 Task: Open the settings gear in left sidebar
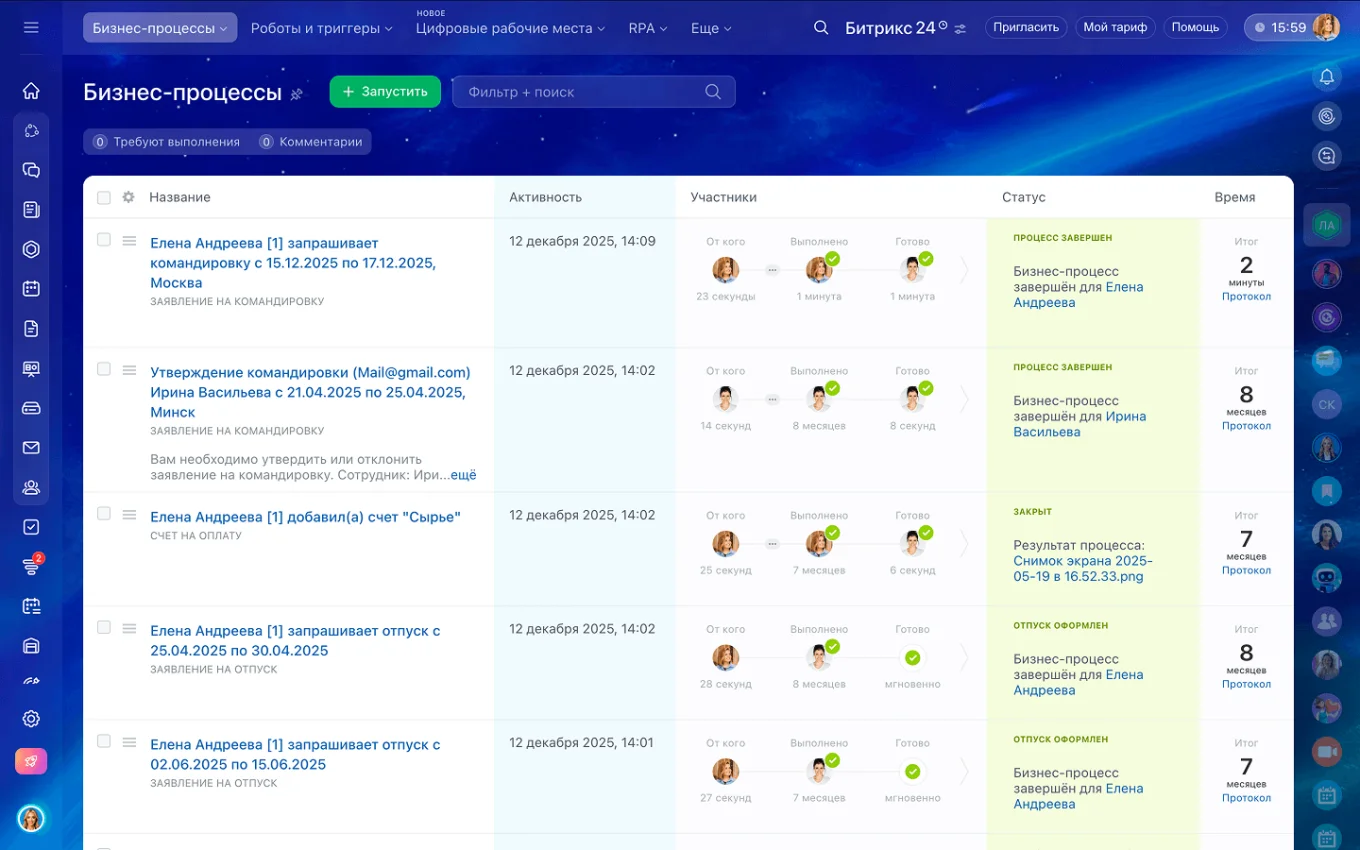pyautogui.click(x=31, y=719)
